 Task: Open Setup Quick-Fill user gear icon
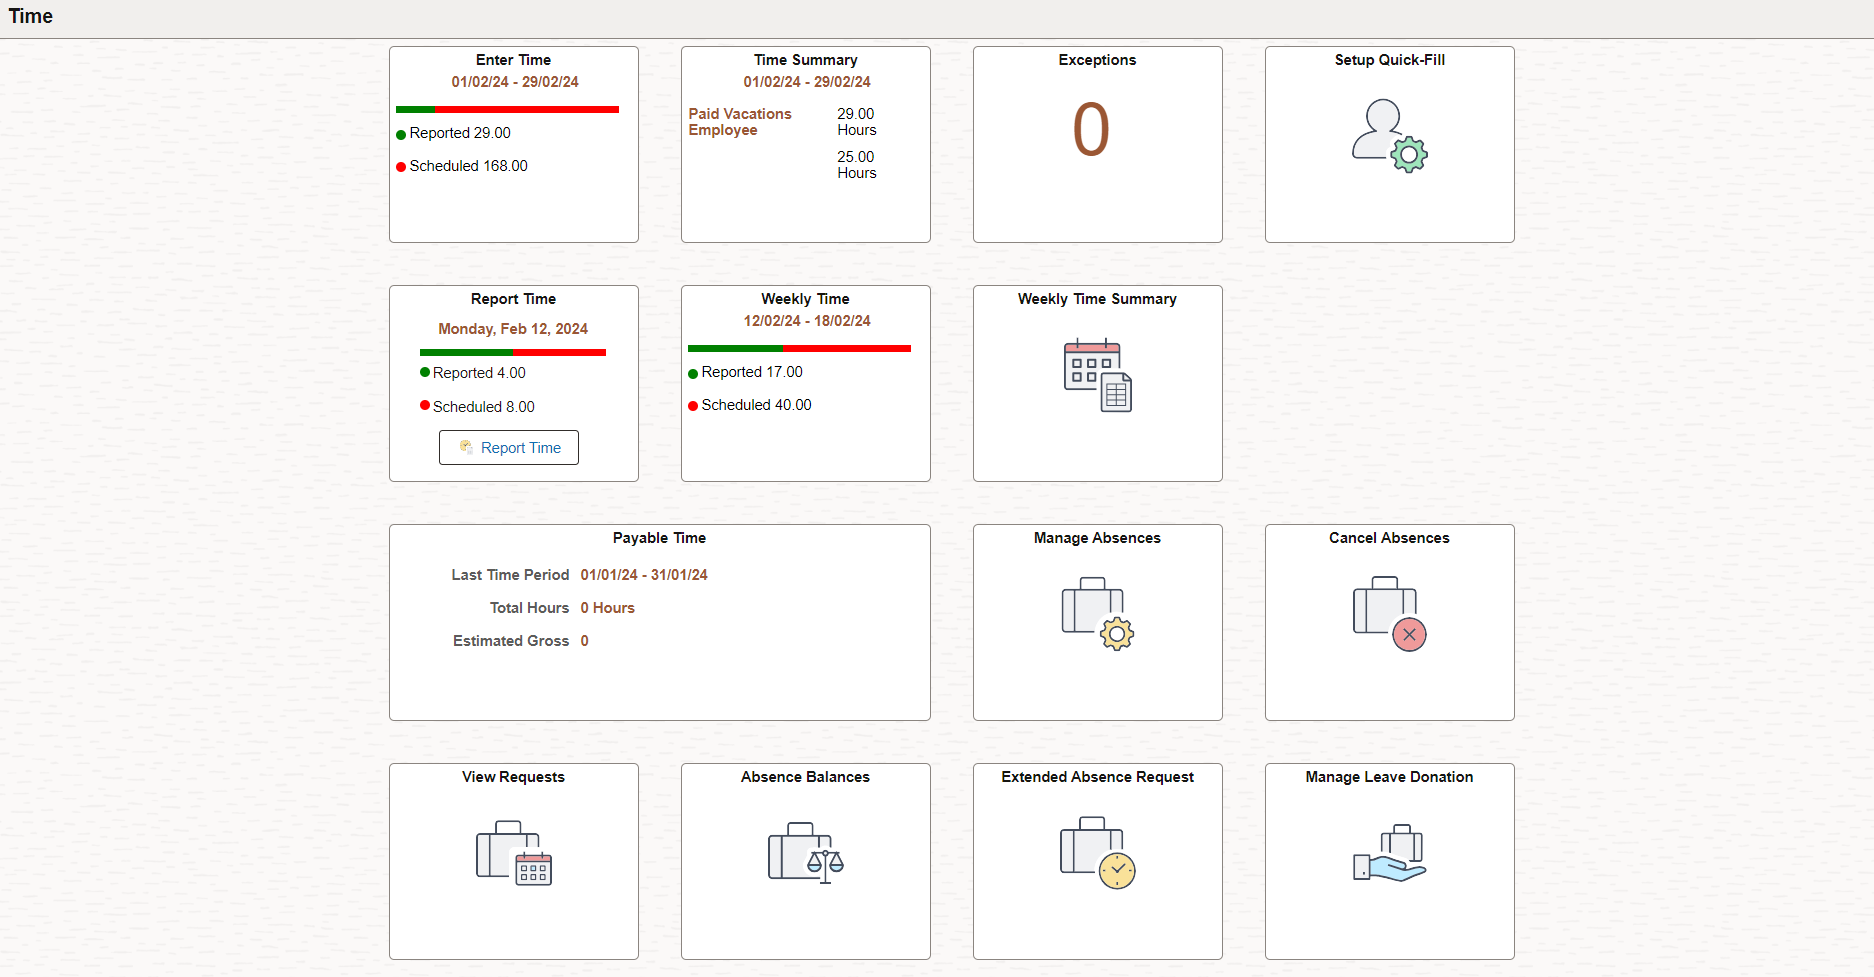point(1390,135)
